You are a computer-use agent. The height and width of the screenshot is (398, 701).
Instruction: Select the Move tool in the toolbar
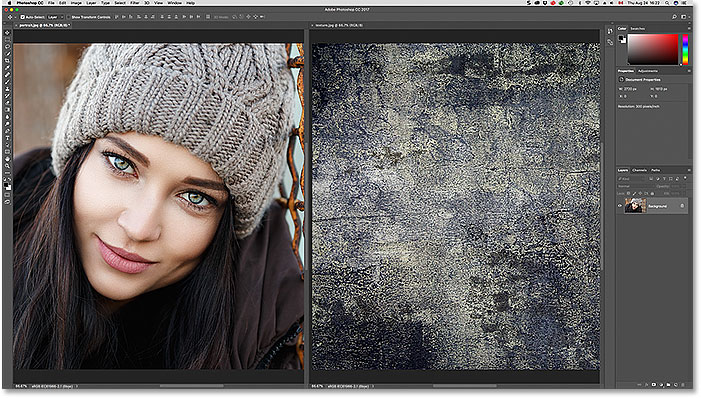[x=7, y=33]
